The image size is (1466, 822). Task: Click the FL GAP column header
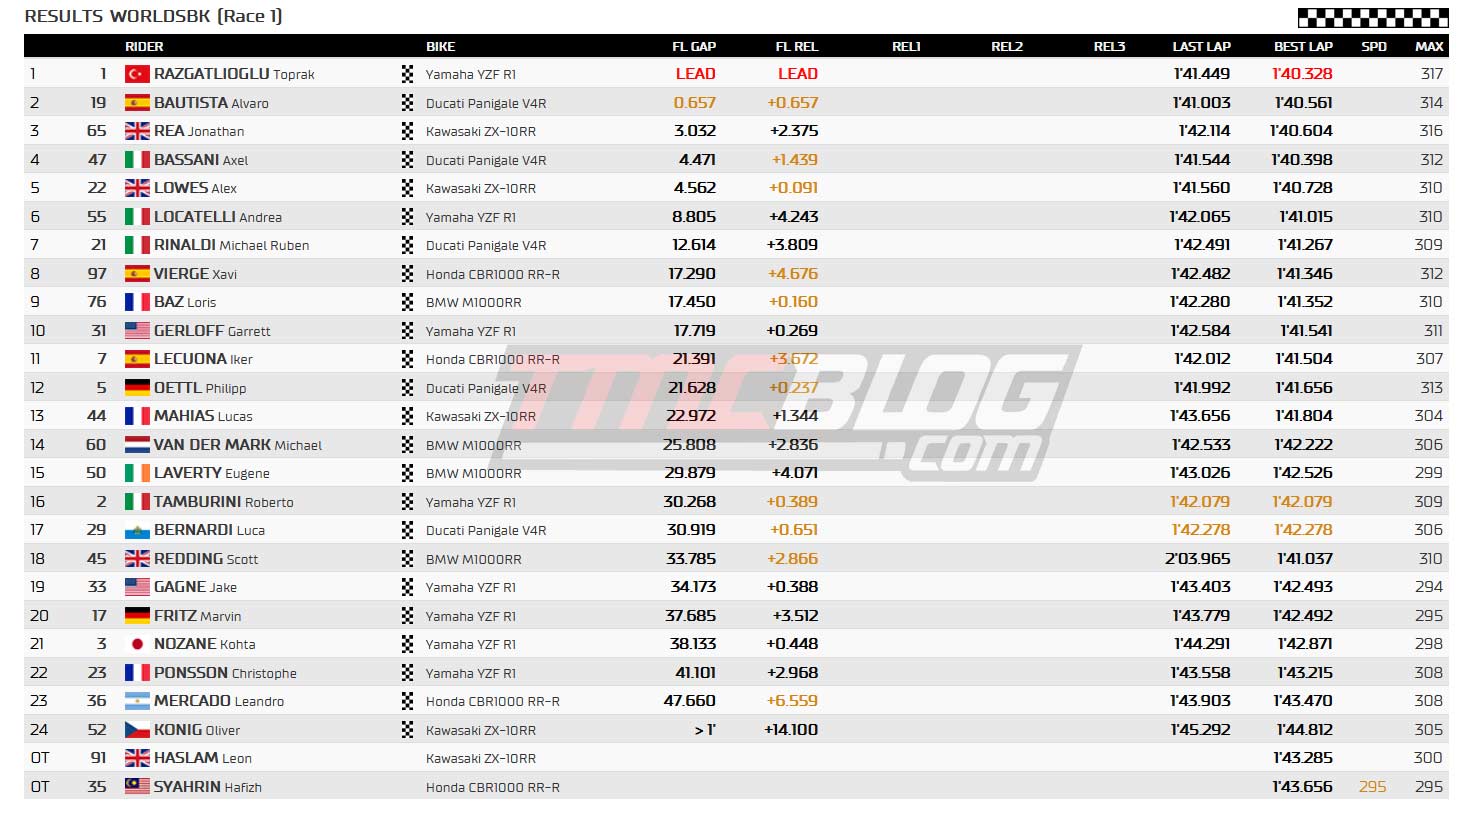click(694, 47)
